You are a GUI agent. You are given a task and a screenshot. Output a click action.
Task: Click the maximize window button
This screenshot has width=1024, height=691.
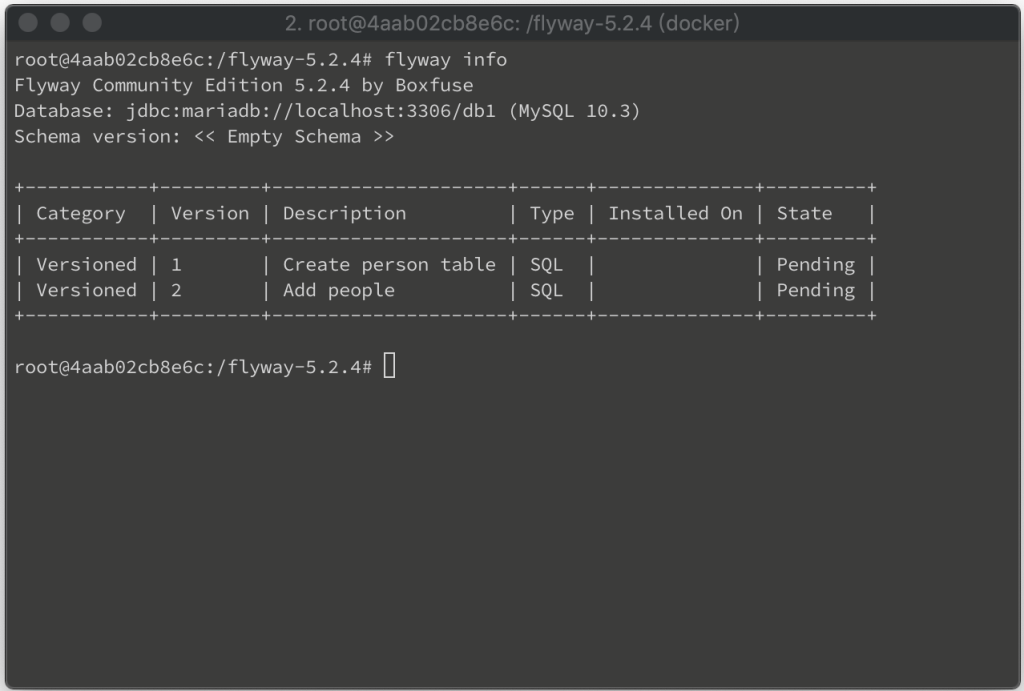[x=92, y=23]
